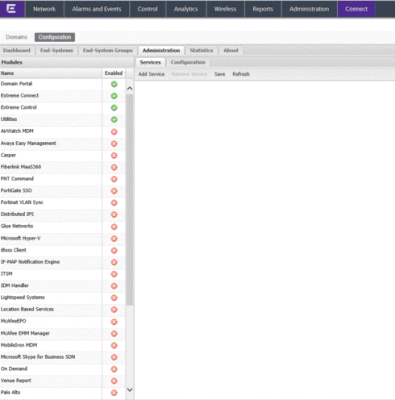Click the Extreme Networks logo icon
Viewport: 395px width, 400px height.
[11, 9]
